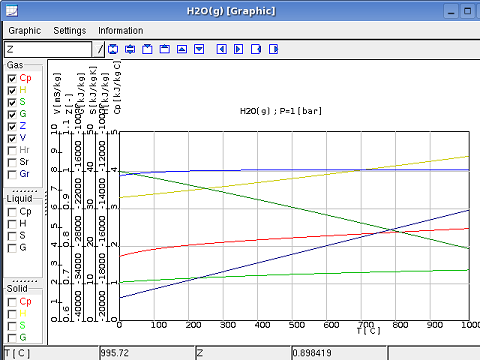Enable the Solid H checkbox

[12, 314]
